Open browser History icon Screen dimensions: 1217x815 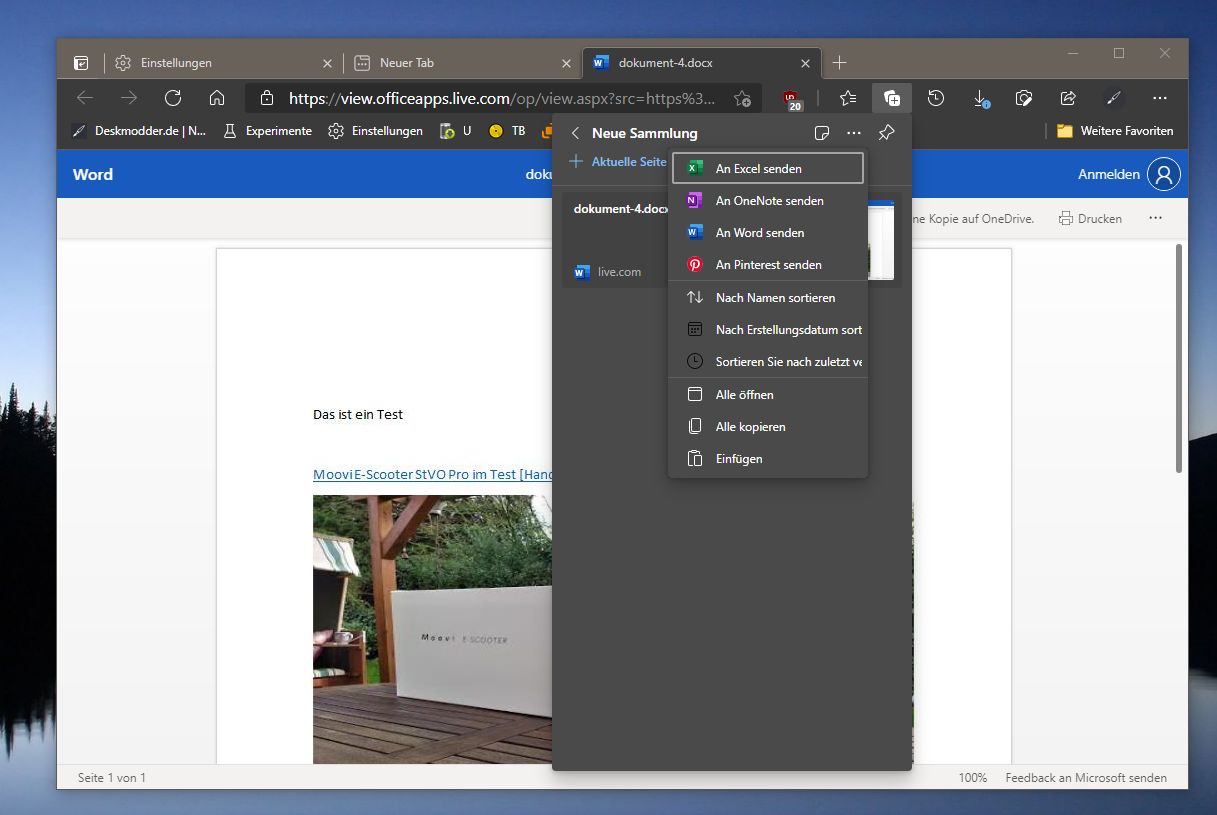(x=936, y=98)
